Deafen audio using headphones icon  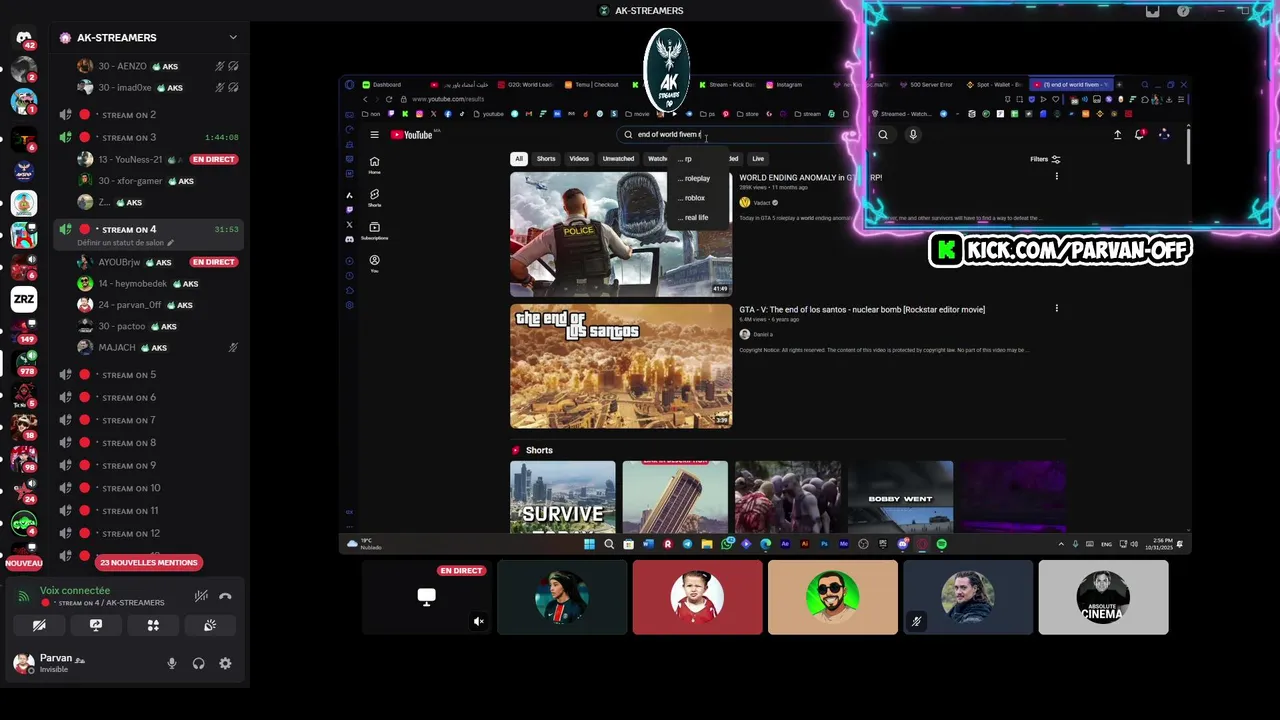coord(198,663)
